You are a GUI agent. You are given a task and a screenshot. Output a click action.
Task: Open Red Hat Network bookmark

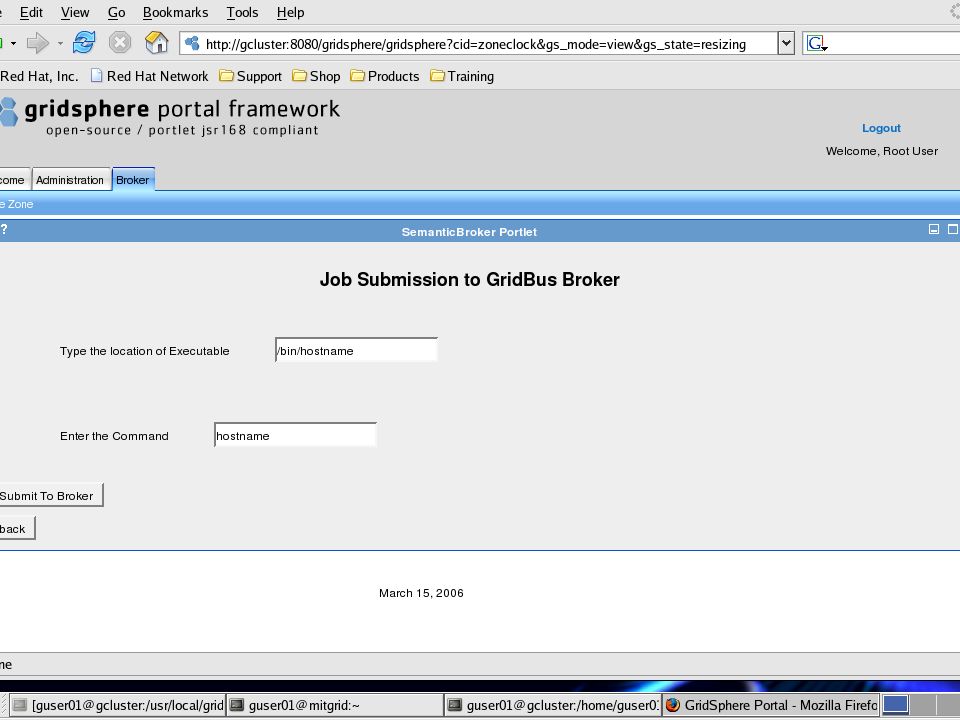(149, 76)
